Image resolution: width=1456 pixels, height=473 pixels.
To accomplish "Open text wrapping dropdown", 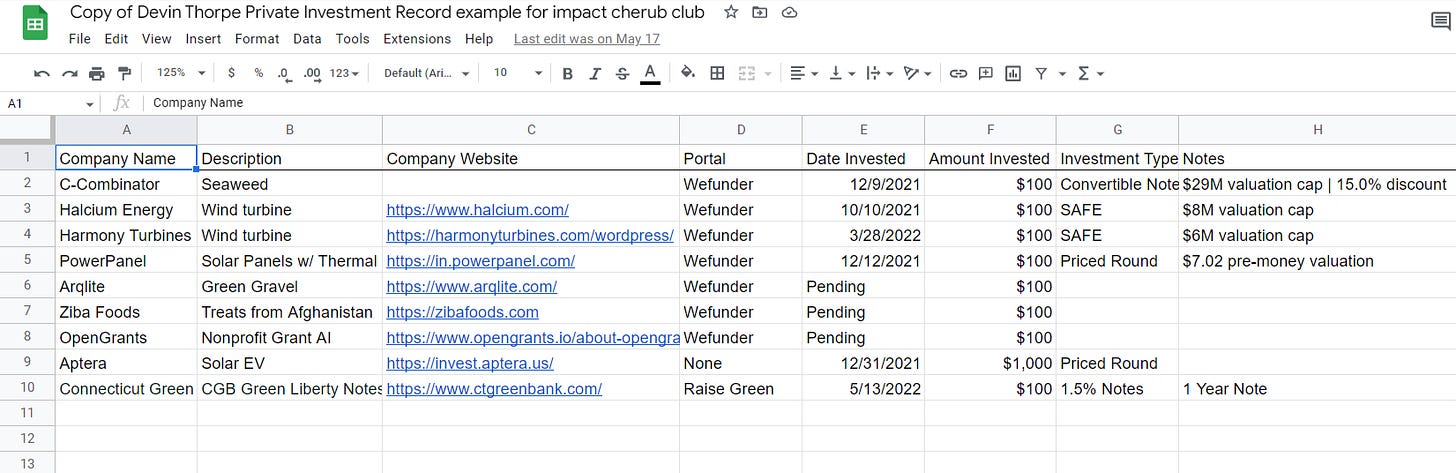I will tap(878, 73).
